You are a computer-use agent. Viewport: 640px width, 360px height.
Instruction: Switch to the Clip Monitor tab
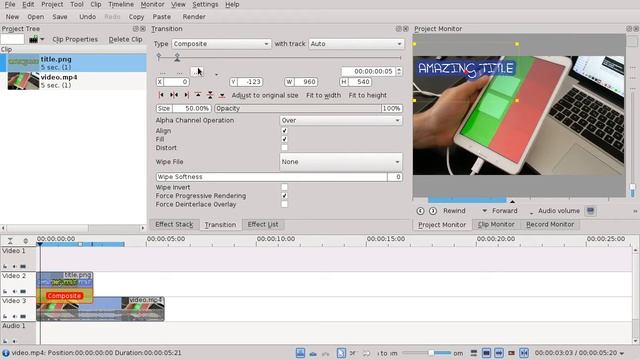[496, 224]
